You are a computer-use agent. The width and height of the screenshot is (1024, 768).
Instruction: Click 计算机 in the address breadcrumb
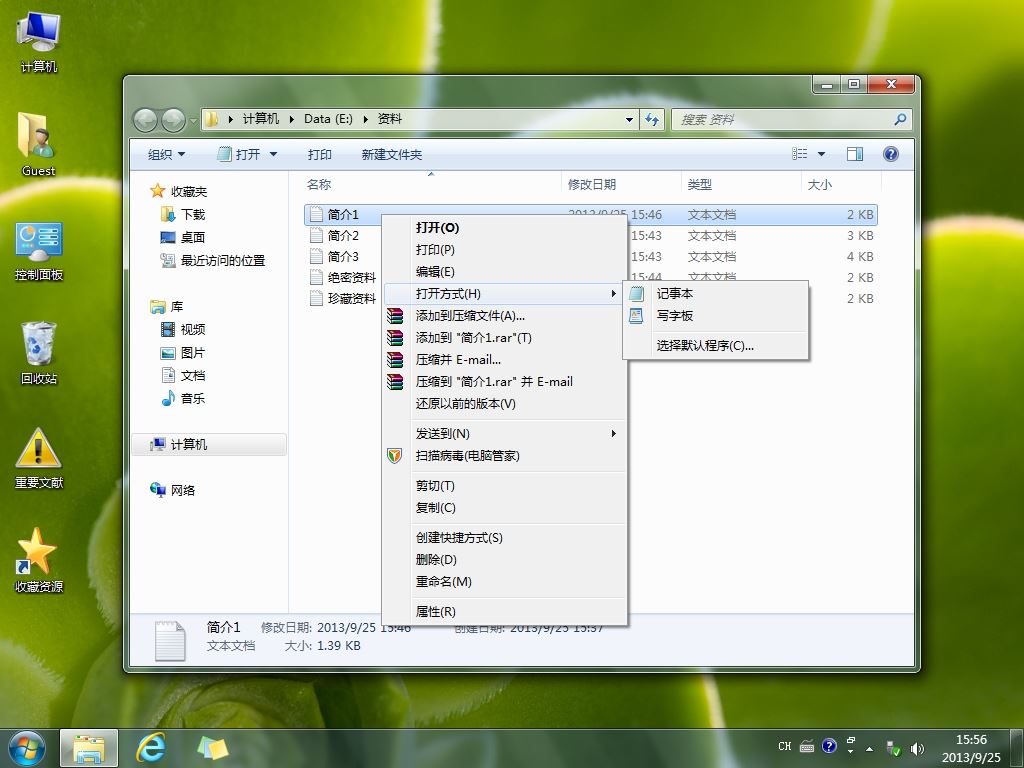tap(261, 120)
